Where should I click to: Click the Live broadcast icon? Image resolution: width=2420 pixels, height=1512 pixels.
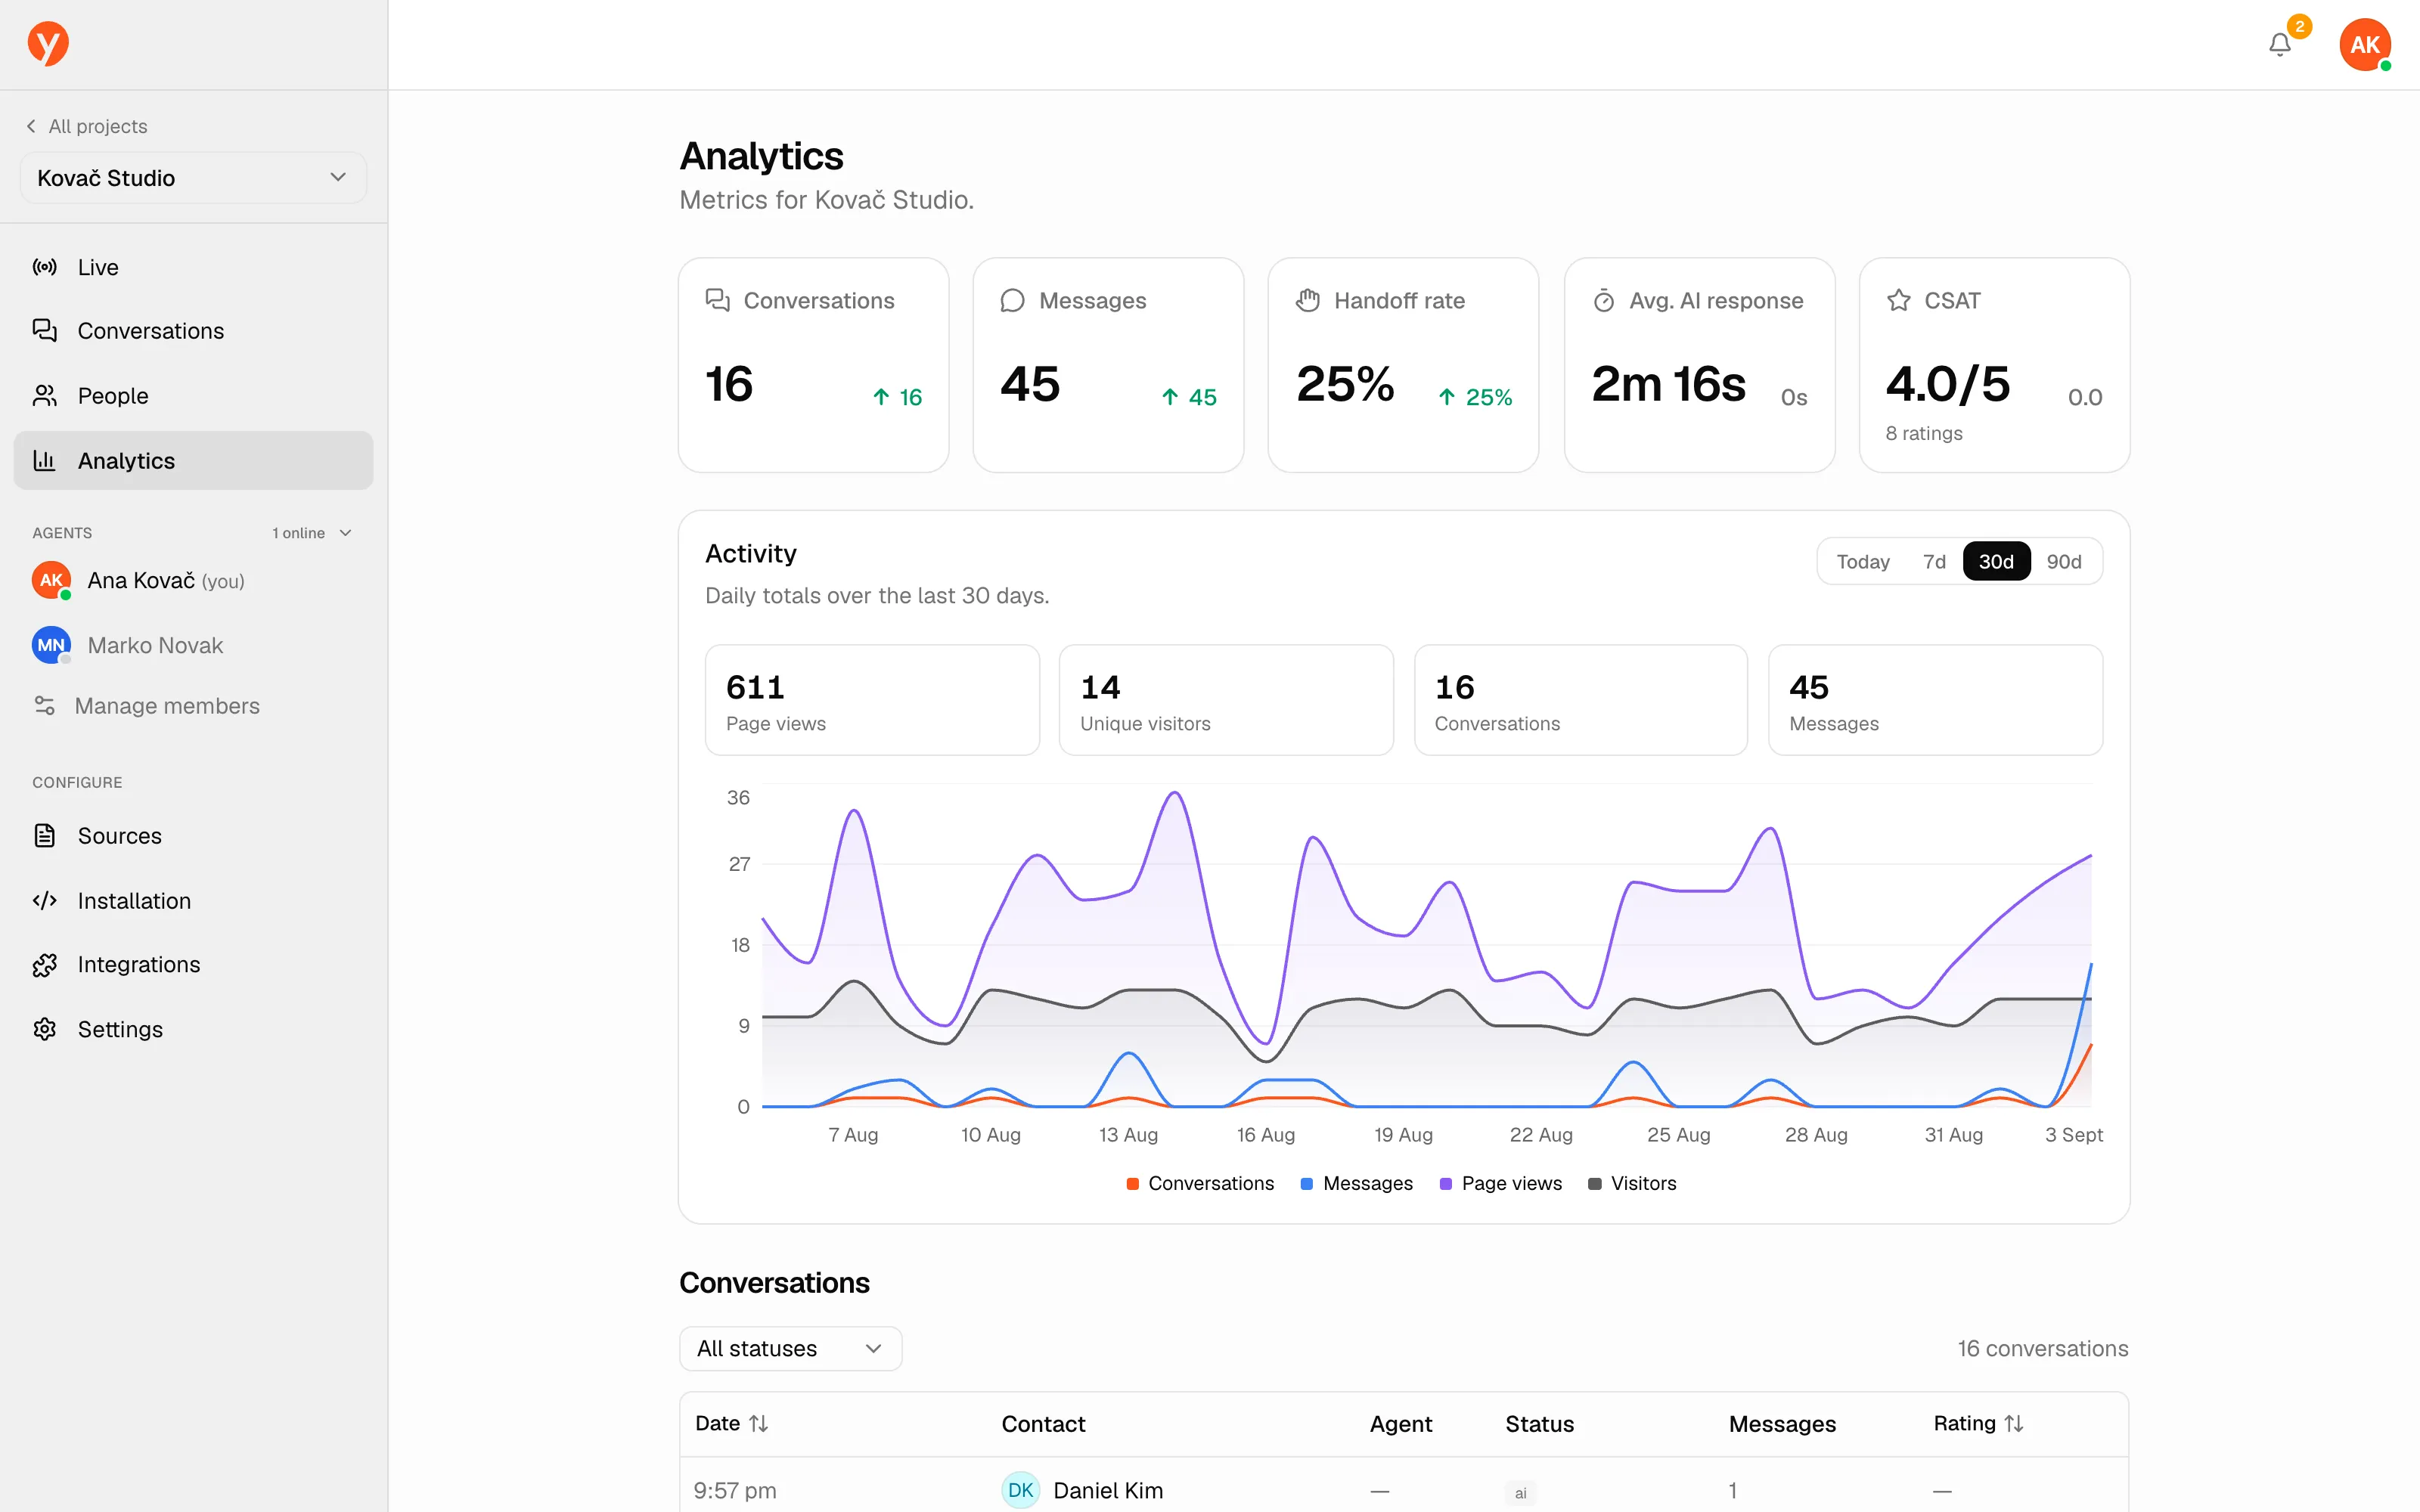click(45, 267)
